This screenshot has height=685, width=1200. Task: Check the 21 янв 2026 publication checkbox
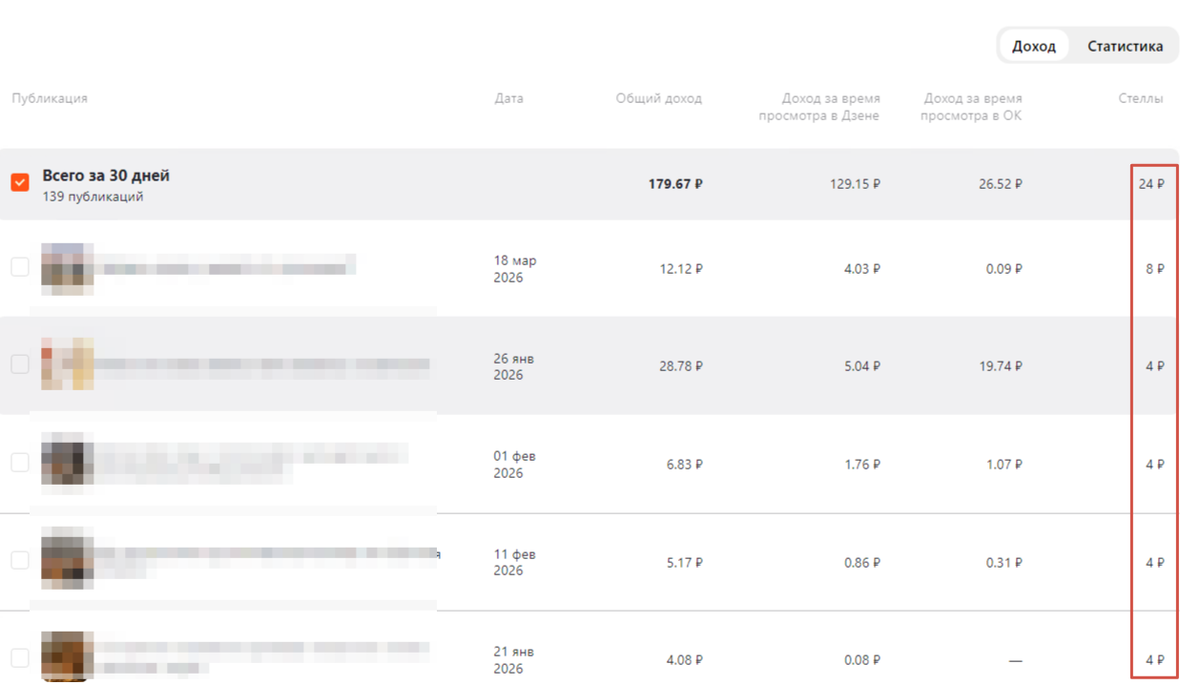point(20,658)
